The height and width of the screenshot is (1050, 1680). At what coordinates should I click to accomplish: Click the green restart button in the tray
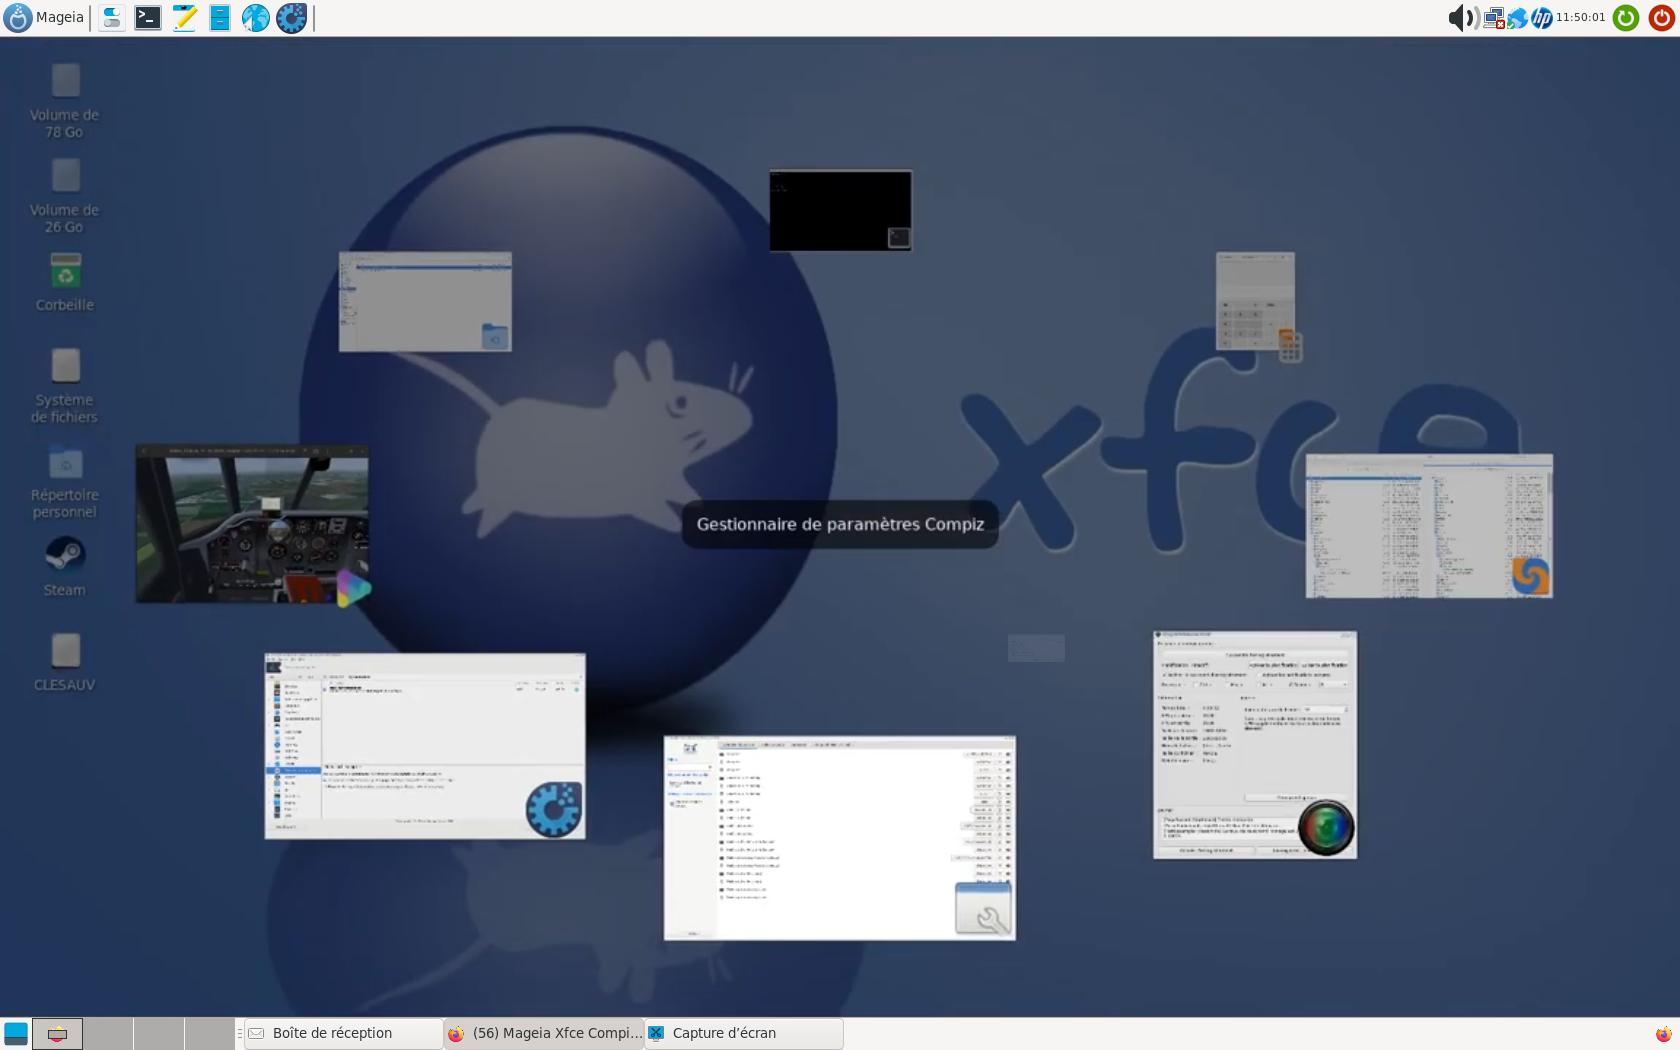click(x=1624, y=17)
